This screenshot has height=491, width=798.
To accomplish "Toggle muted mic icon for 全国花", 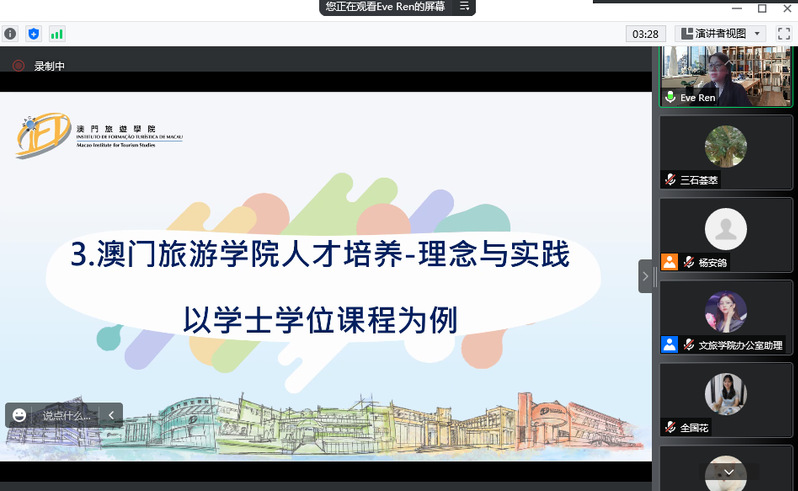I will pyautogui.click(x=670, y=427).
